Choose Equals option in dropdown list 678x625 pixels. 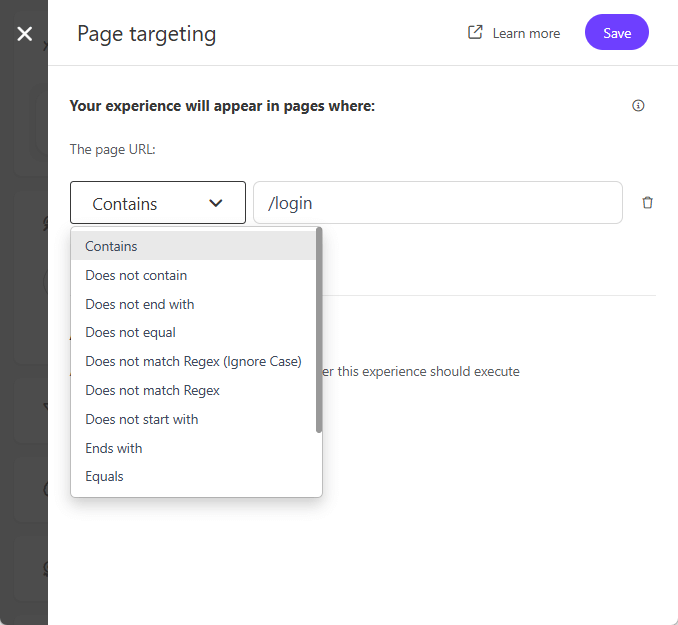click(193, 476)
